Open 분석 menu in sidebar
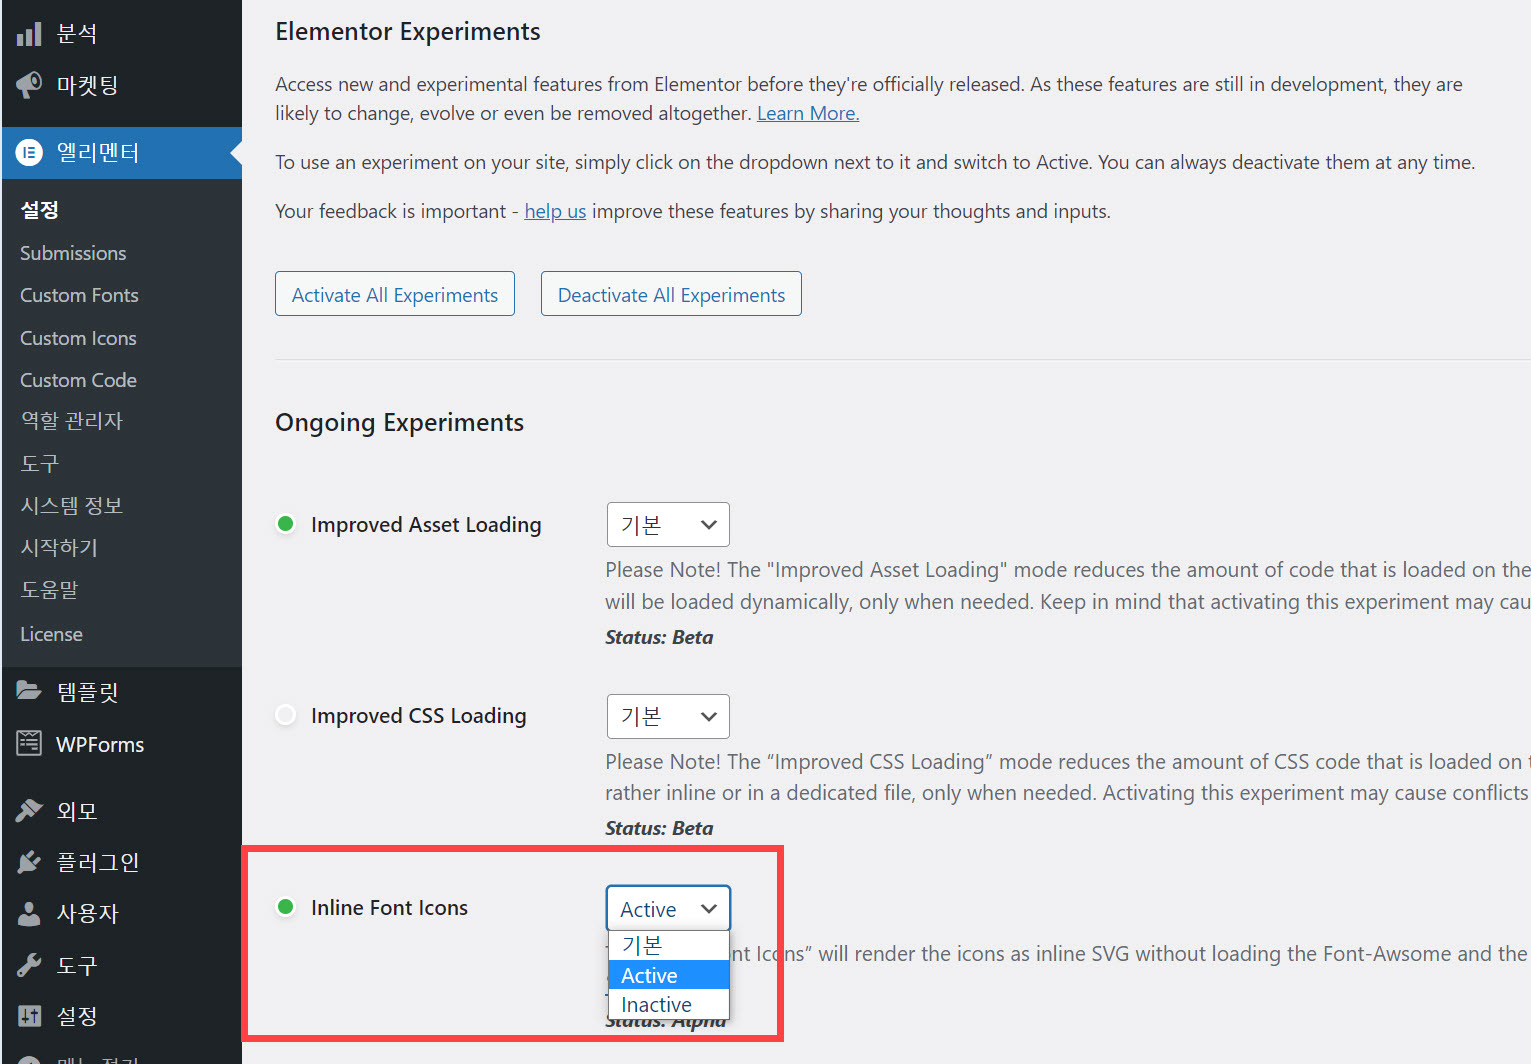Viewport: 1531px width, 1064px height. [x=121, y=34]
